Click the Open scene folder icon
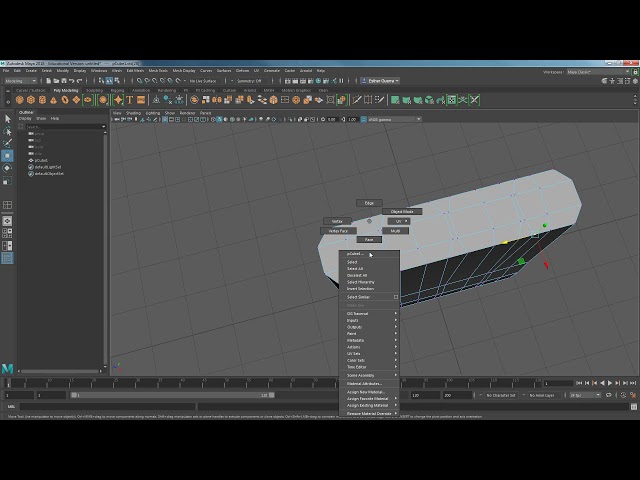The height and width of the screenshot is (480, 640). pyautogui.click(x=56, y=81)
